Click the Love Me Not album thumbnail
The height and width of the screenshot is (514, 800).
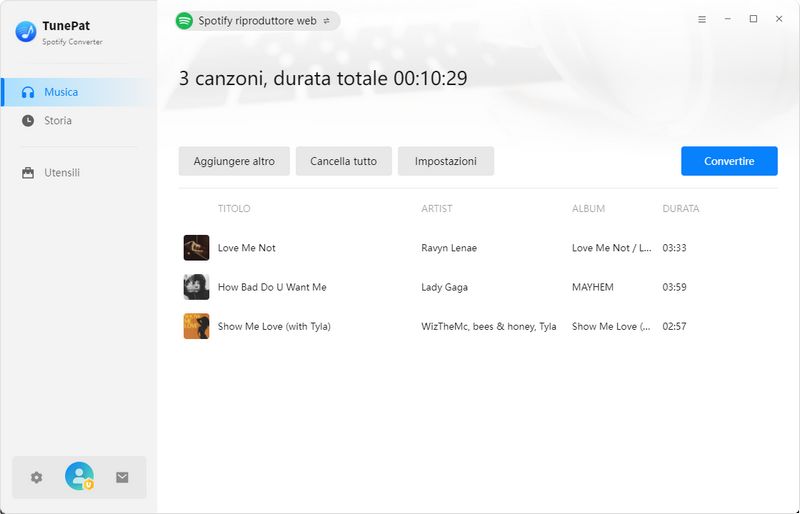point(196,248)
